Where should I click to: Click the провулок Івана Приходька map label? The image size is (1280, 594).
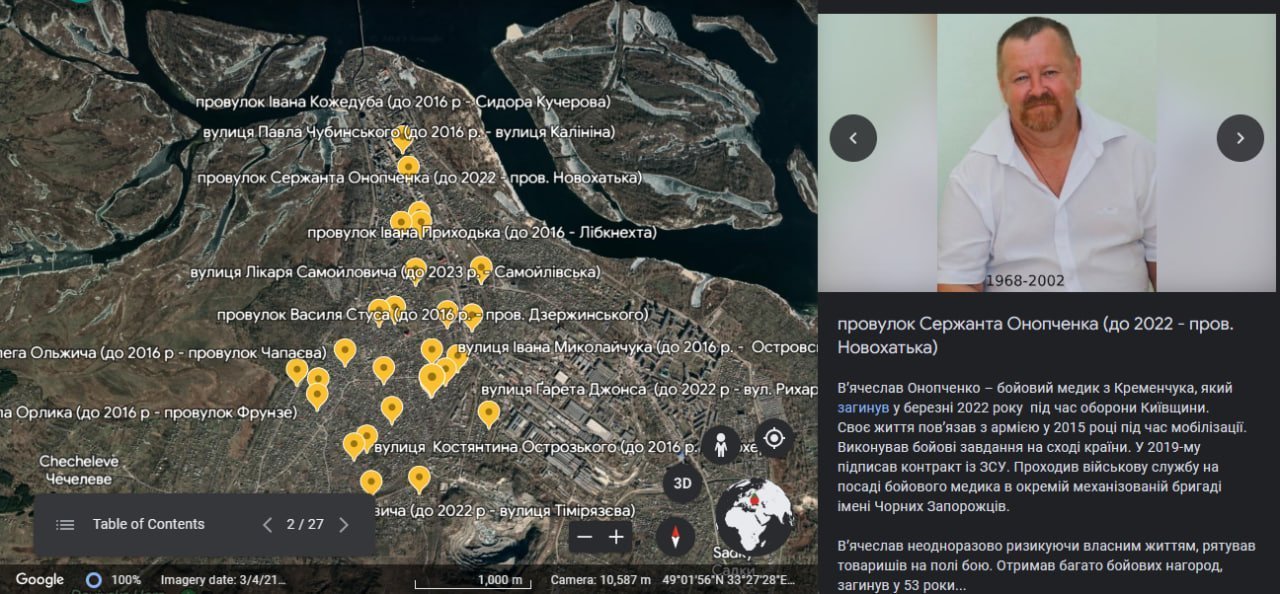click(481, 232)
